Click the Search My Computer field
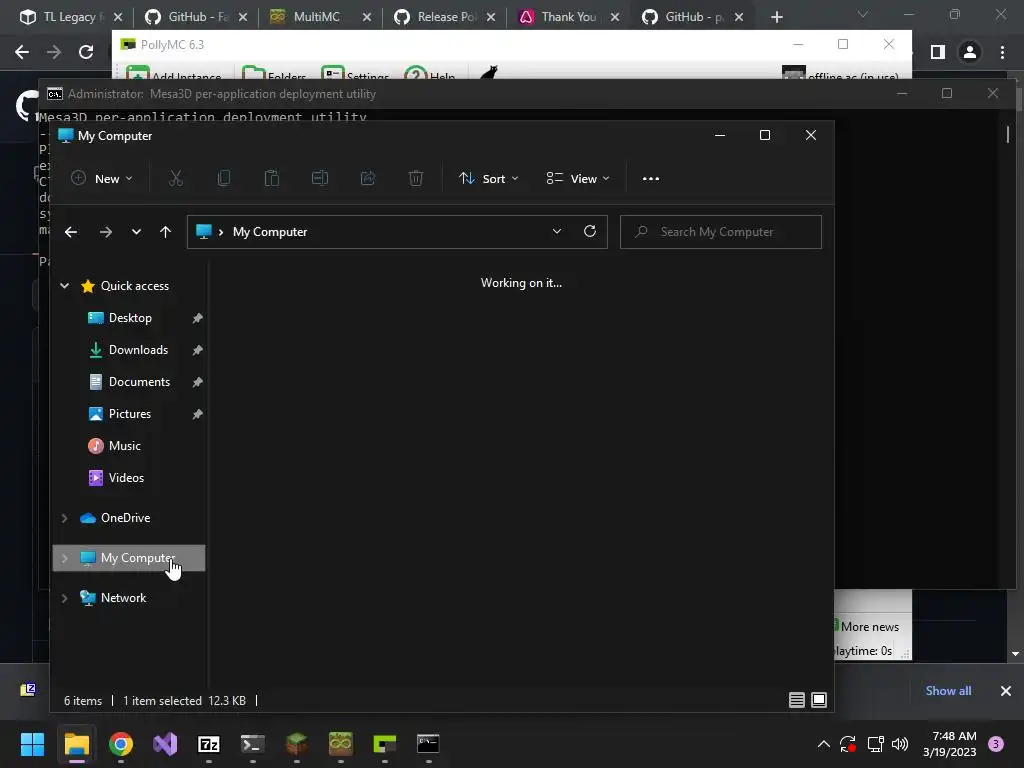This screenshot has height=768, width=1024. coord(720,232)
